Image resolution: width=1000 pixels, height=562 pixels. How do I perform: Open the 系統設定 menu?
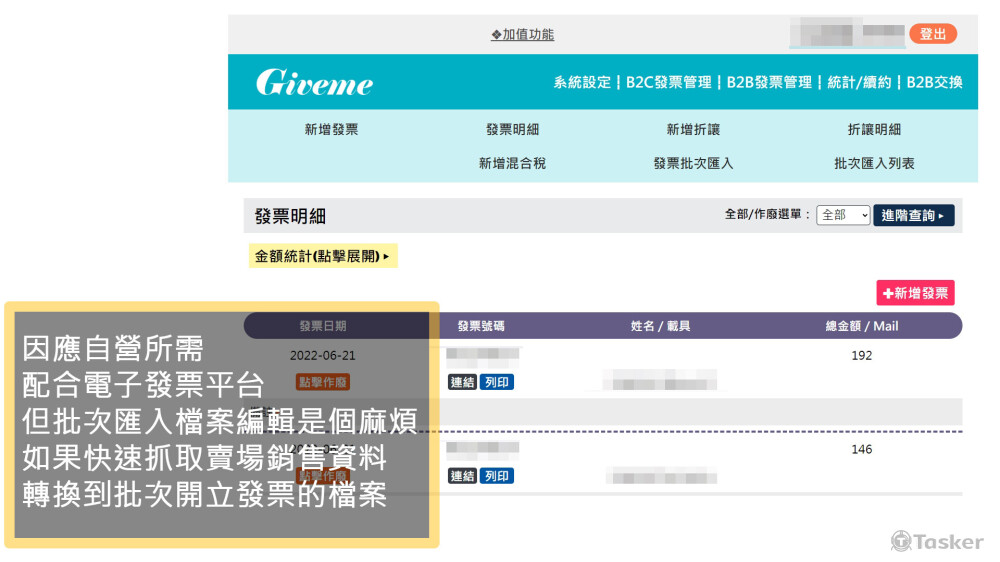581,83
